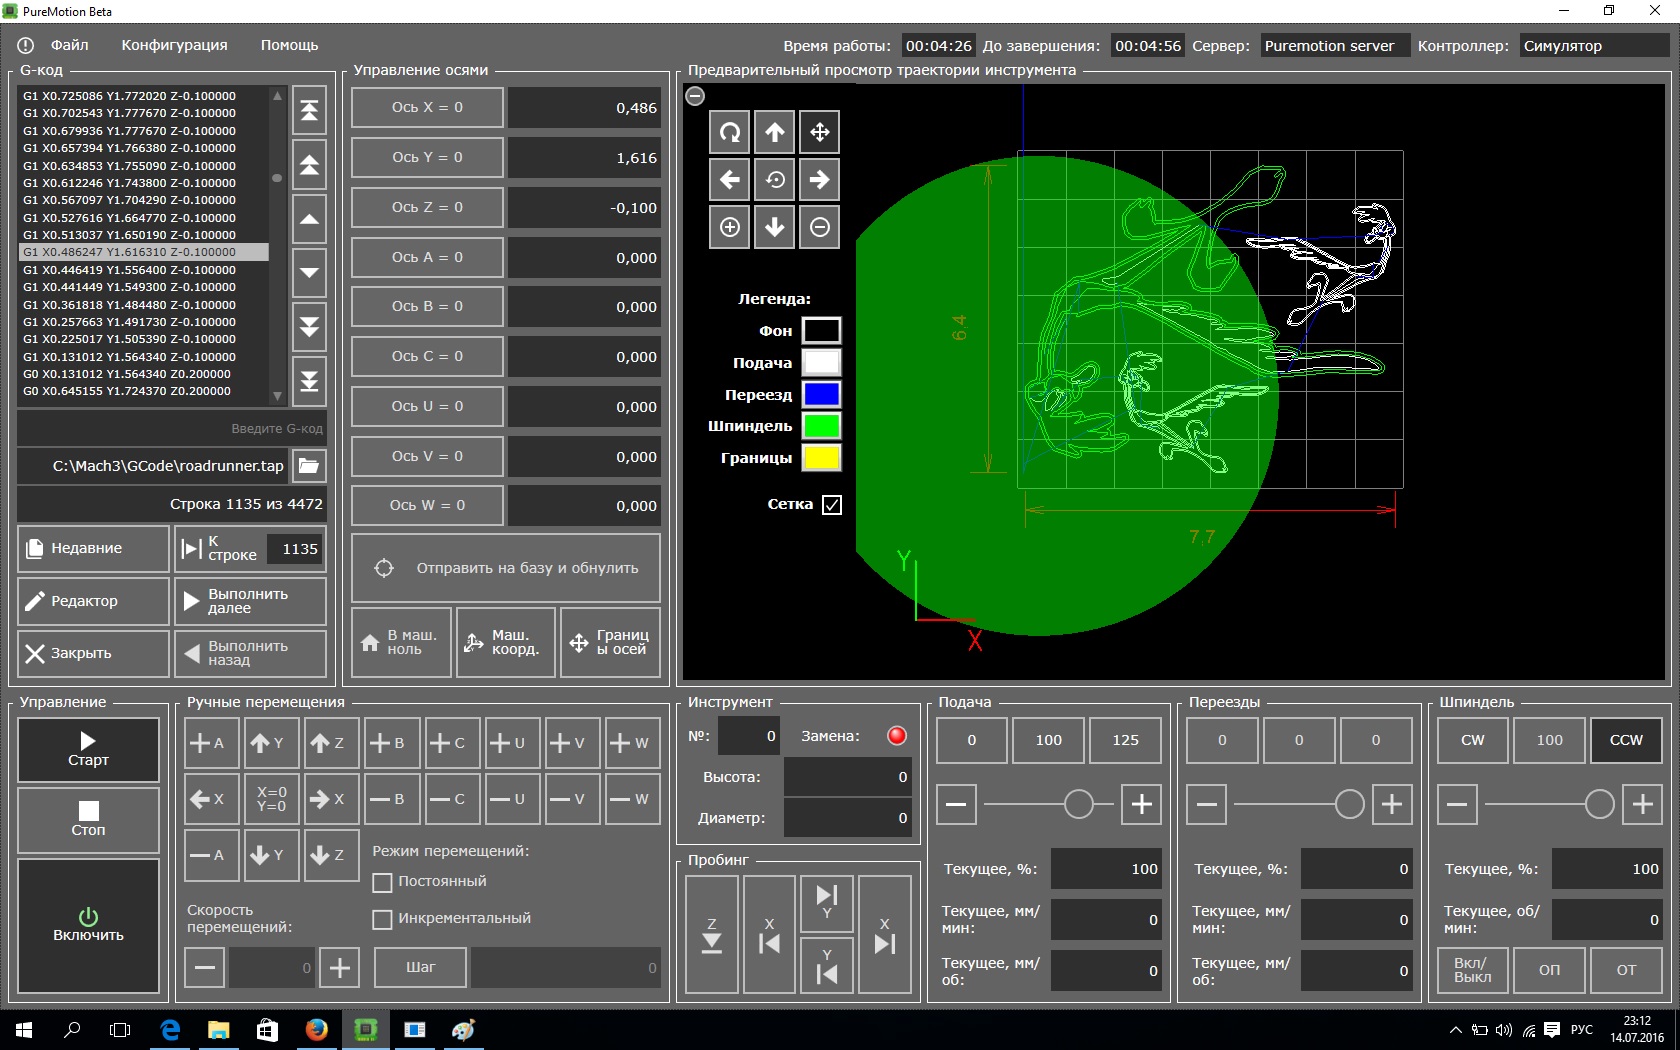Zoom in the toolpath preview
The image size is (1680, 1050).
point(730,227)
